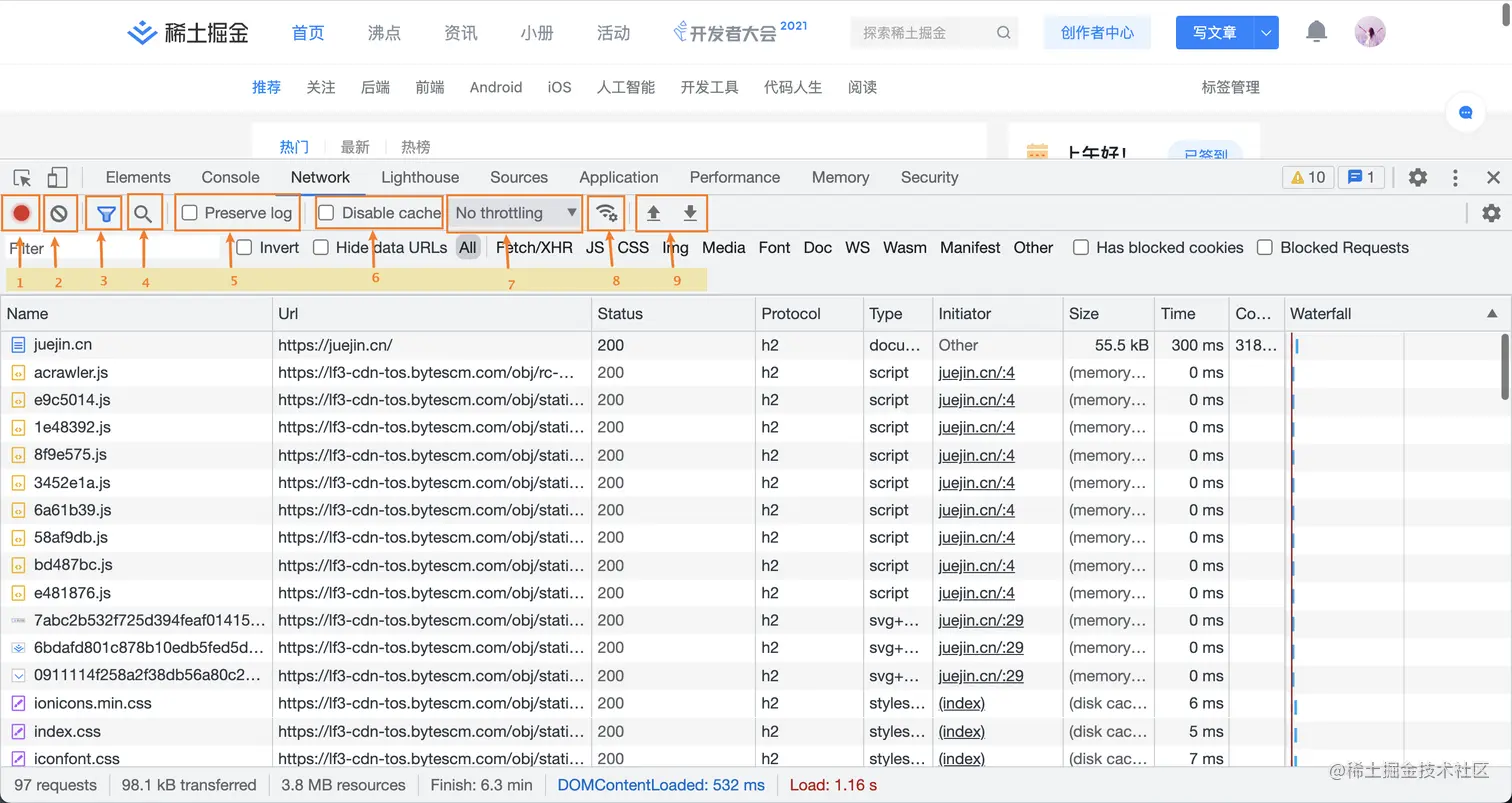Export HAR file with download arrow
This screenshot has width=1512, height=803.
690,213
